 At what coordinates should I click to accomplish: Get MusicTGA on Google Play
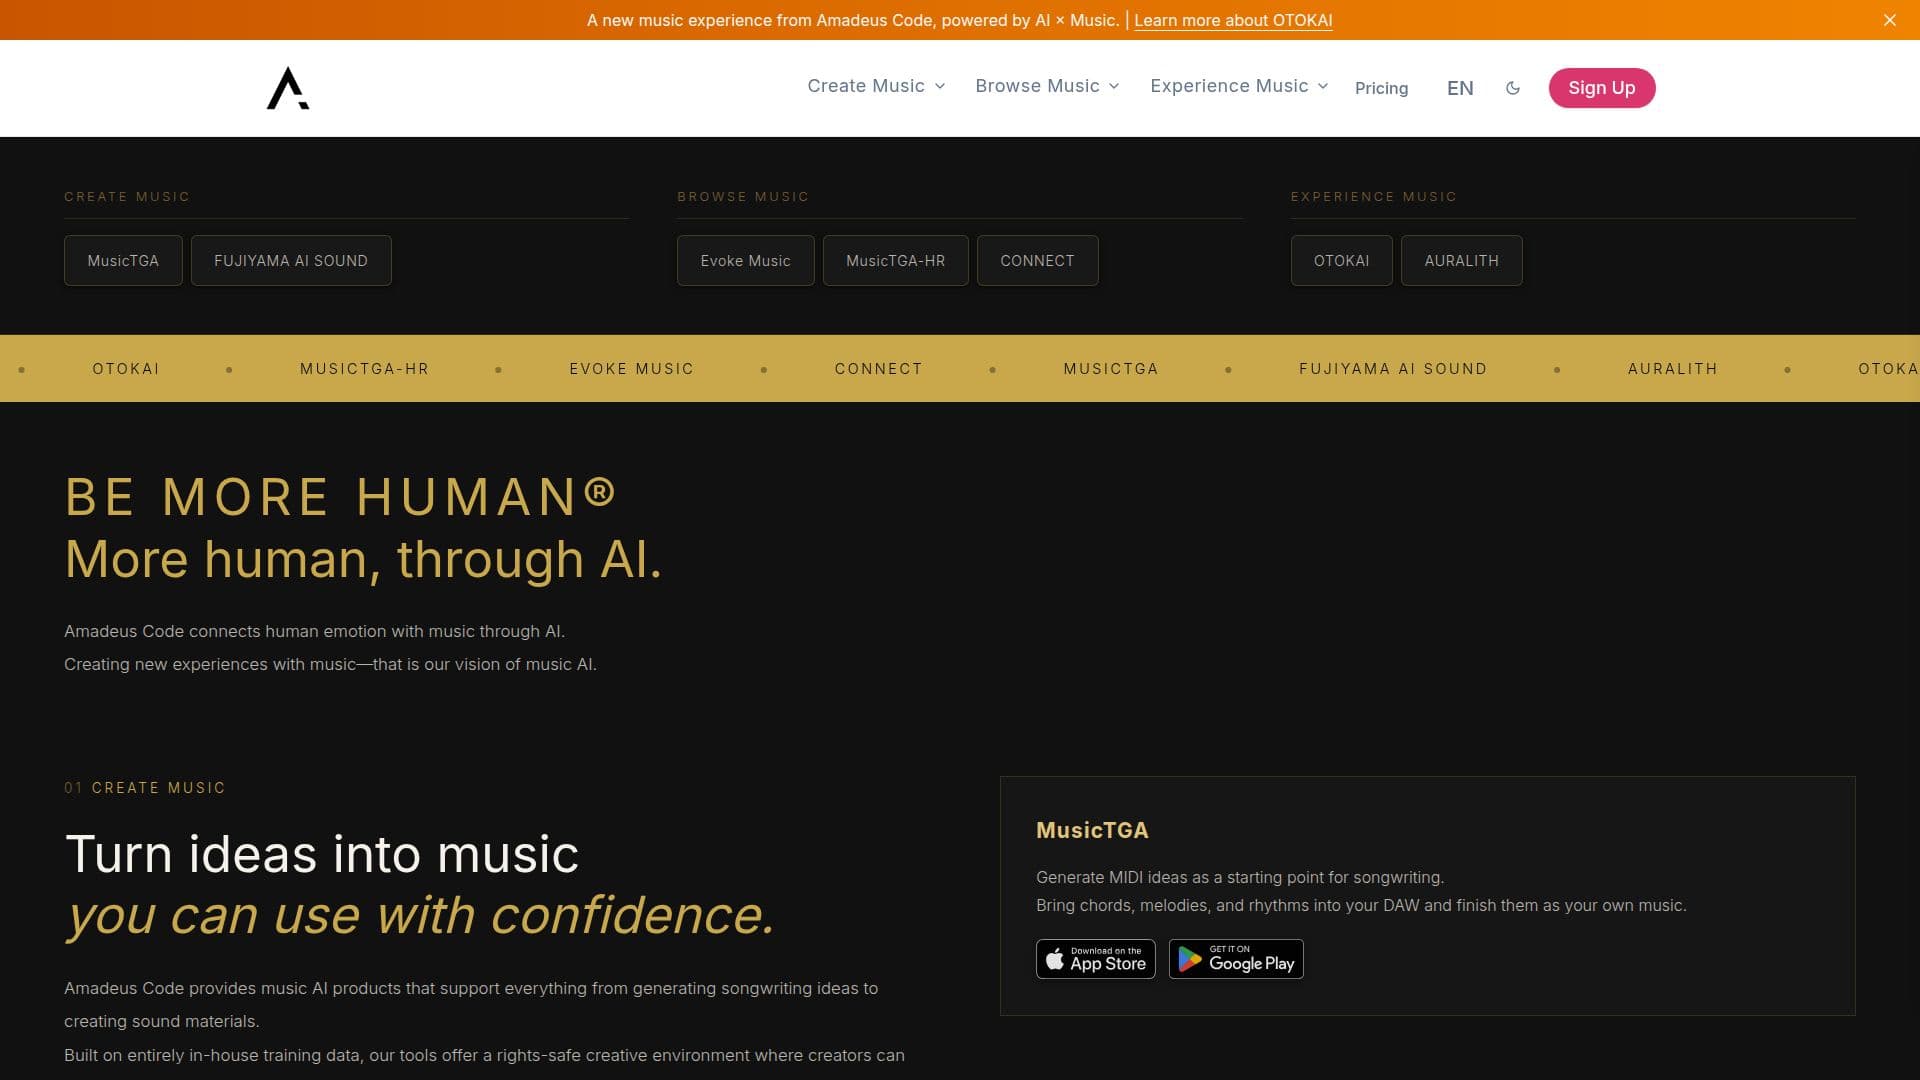pos(1236,959)
